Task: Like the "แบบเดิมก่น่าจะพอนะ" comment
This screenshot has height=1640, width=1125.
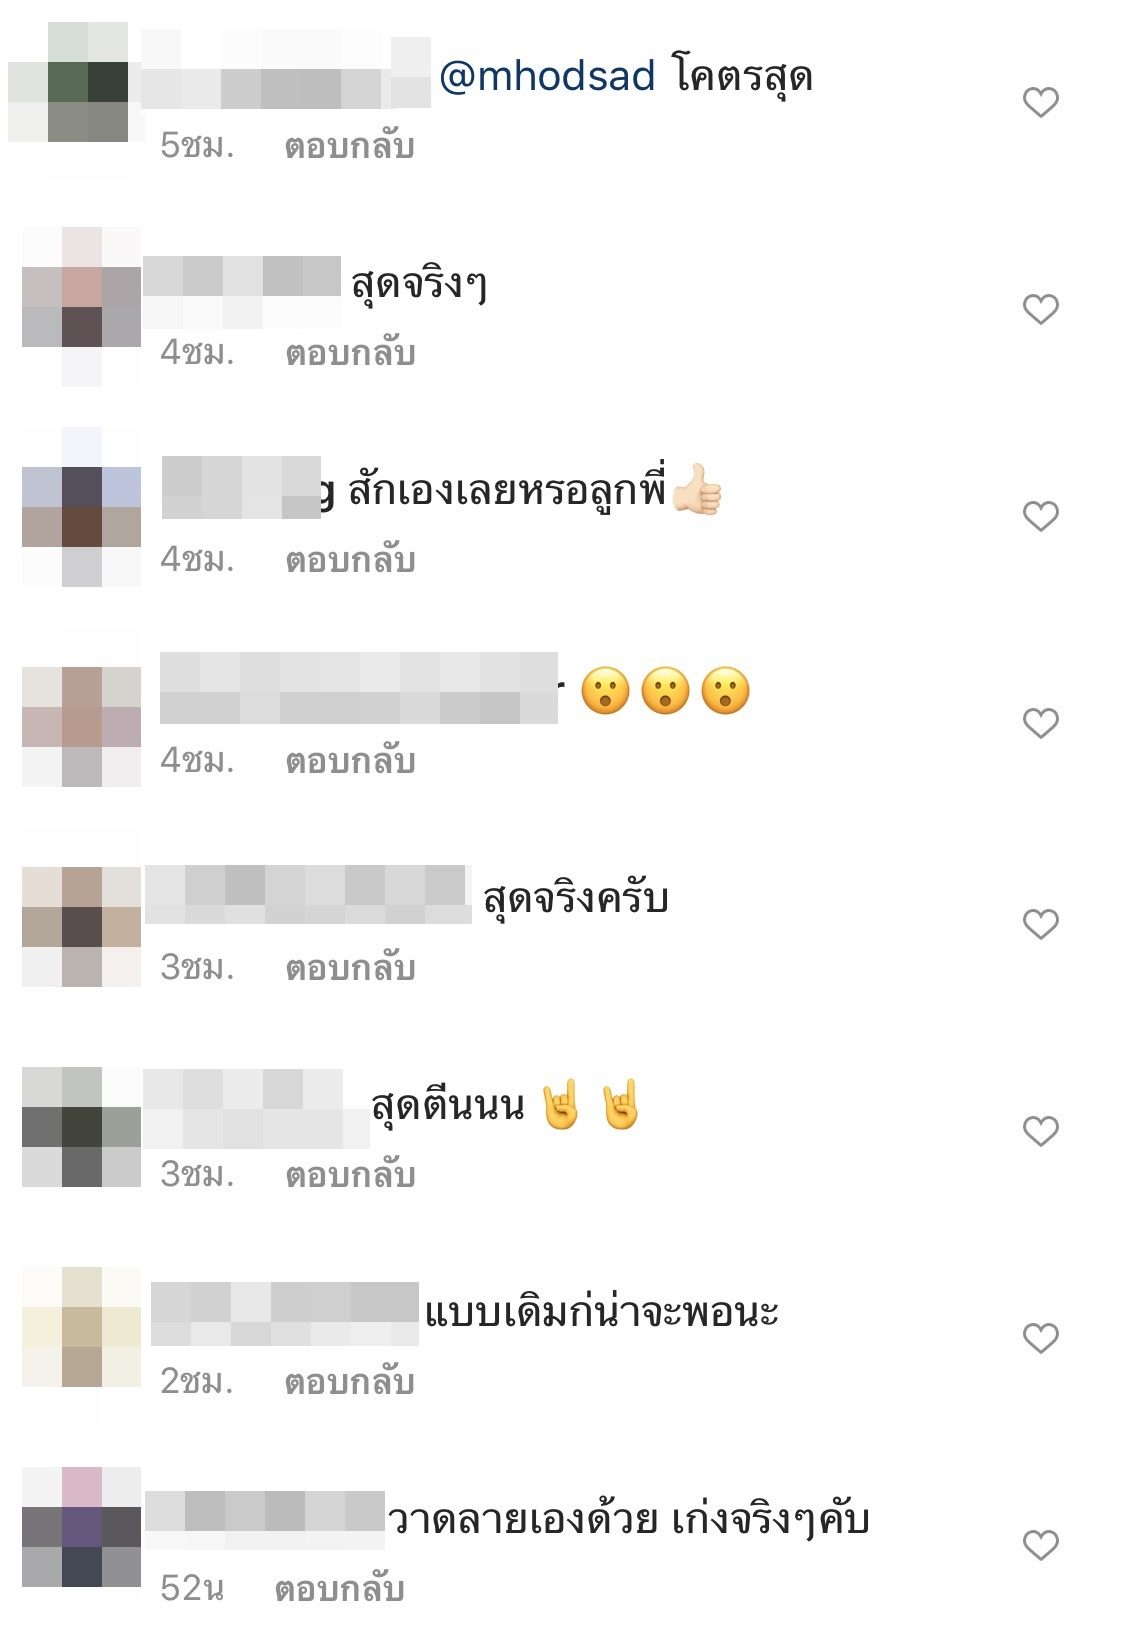Action: 1040,1338
